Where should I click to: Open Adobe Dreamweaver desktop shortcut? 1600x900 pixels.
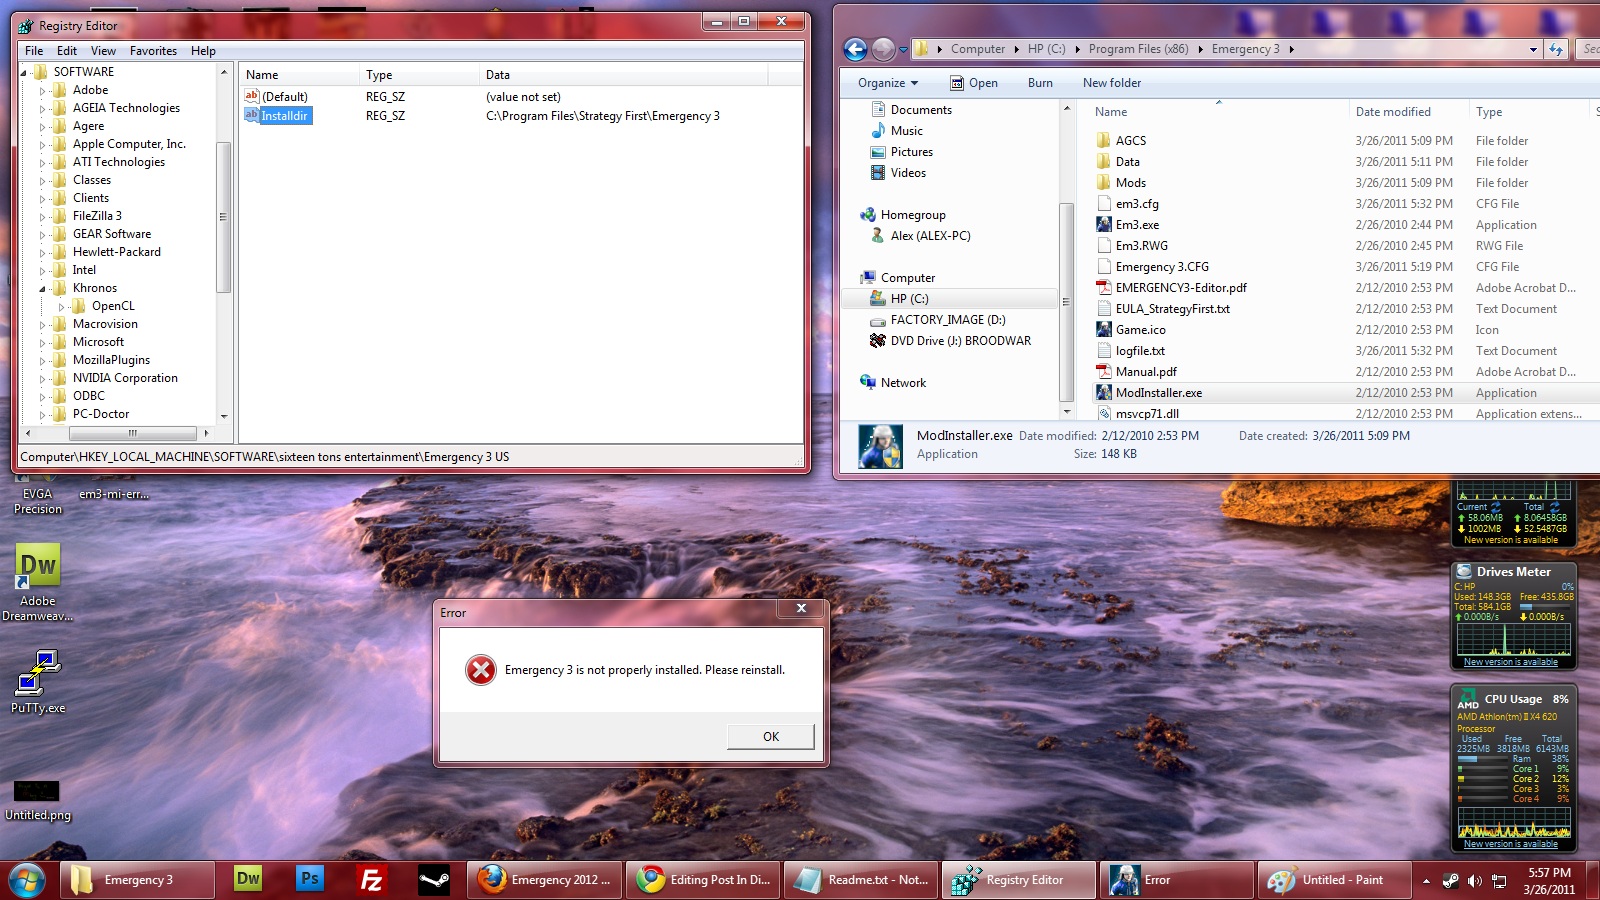[x=38, y=583]
